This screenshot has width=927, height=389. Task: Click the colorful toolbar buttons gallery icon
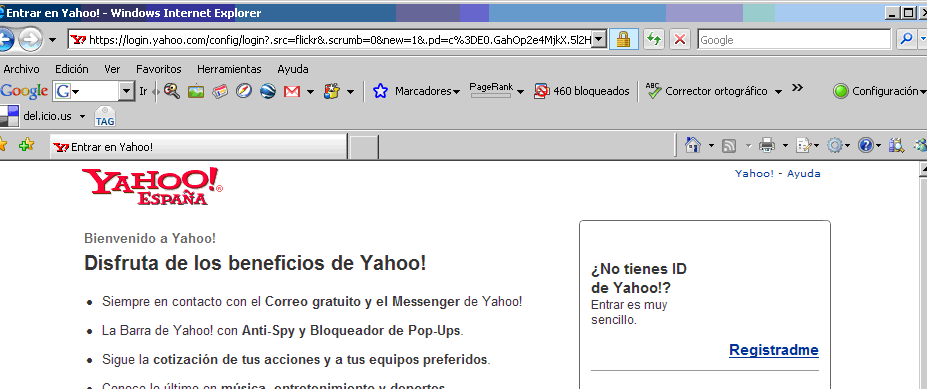[x=332, y=91]
